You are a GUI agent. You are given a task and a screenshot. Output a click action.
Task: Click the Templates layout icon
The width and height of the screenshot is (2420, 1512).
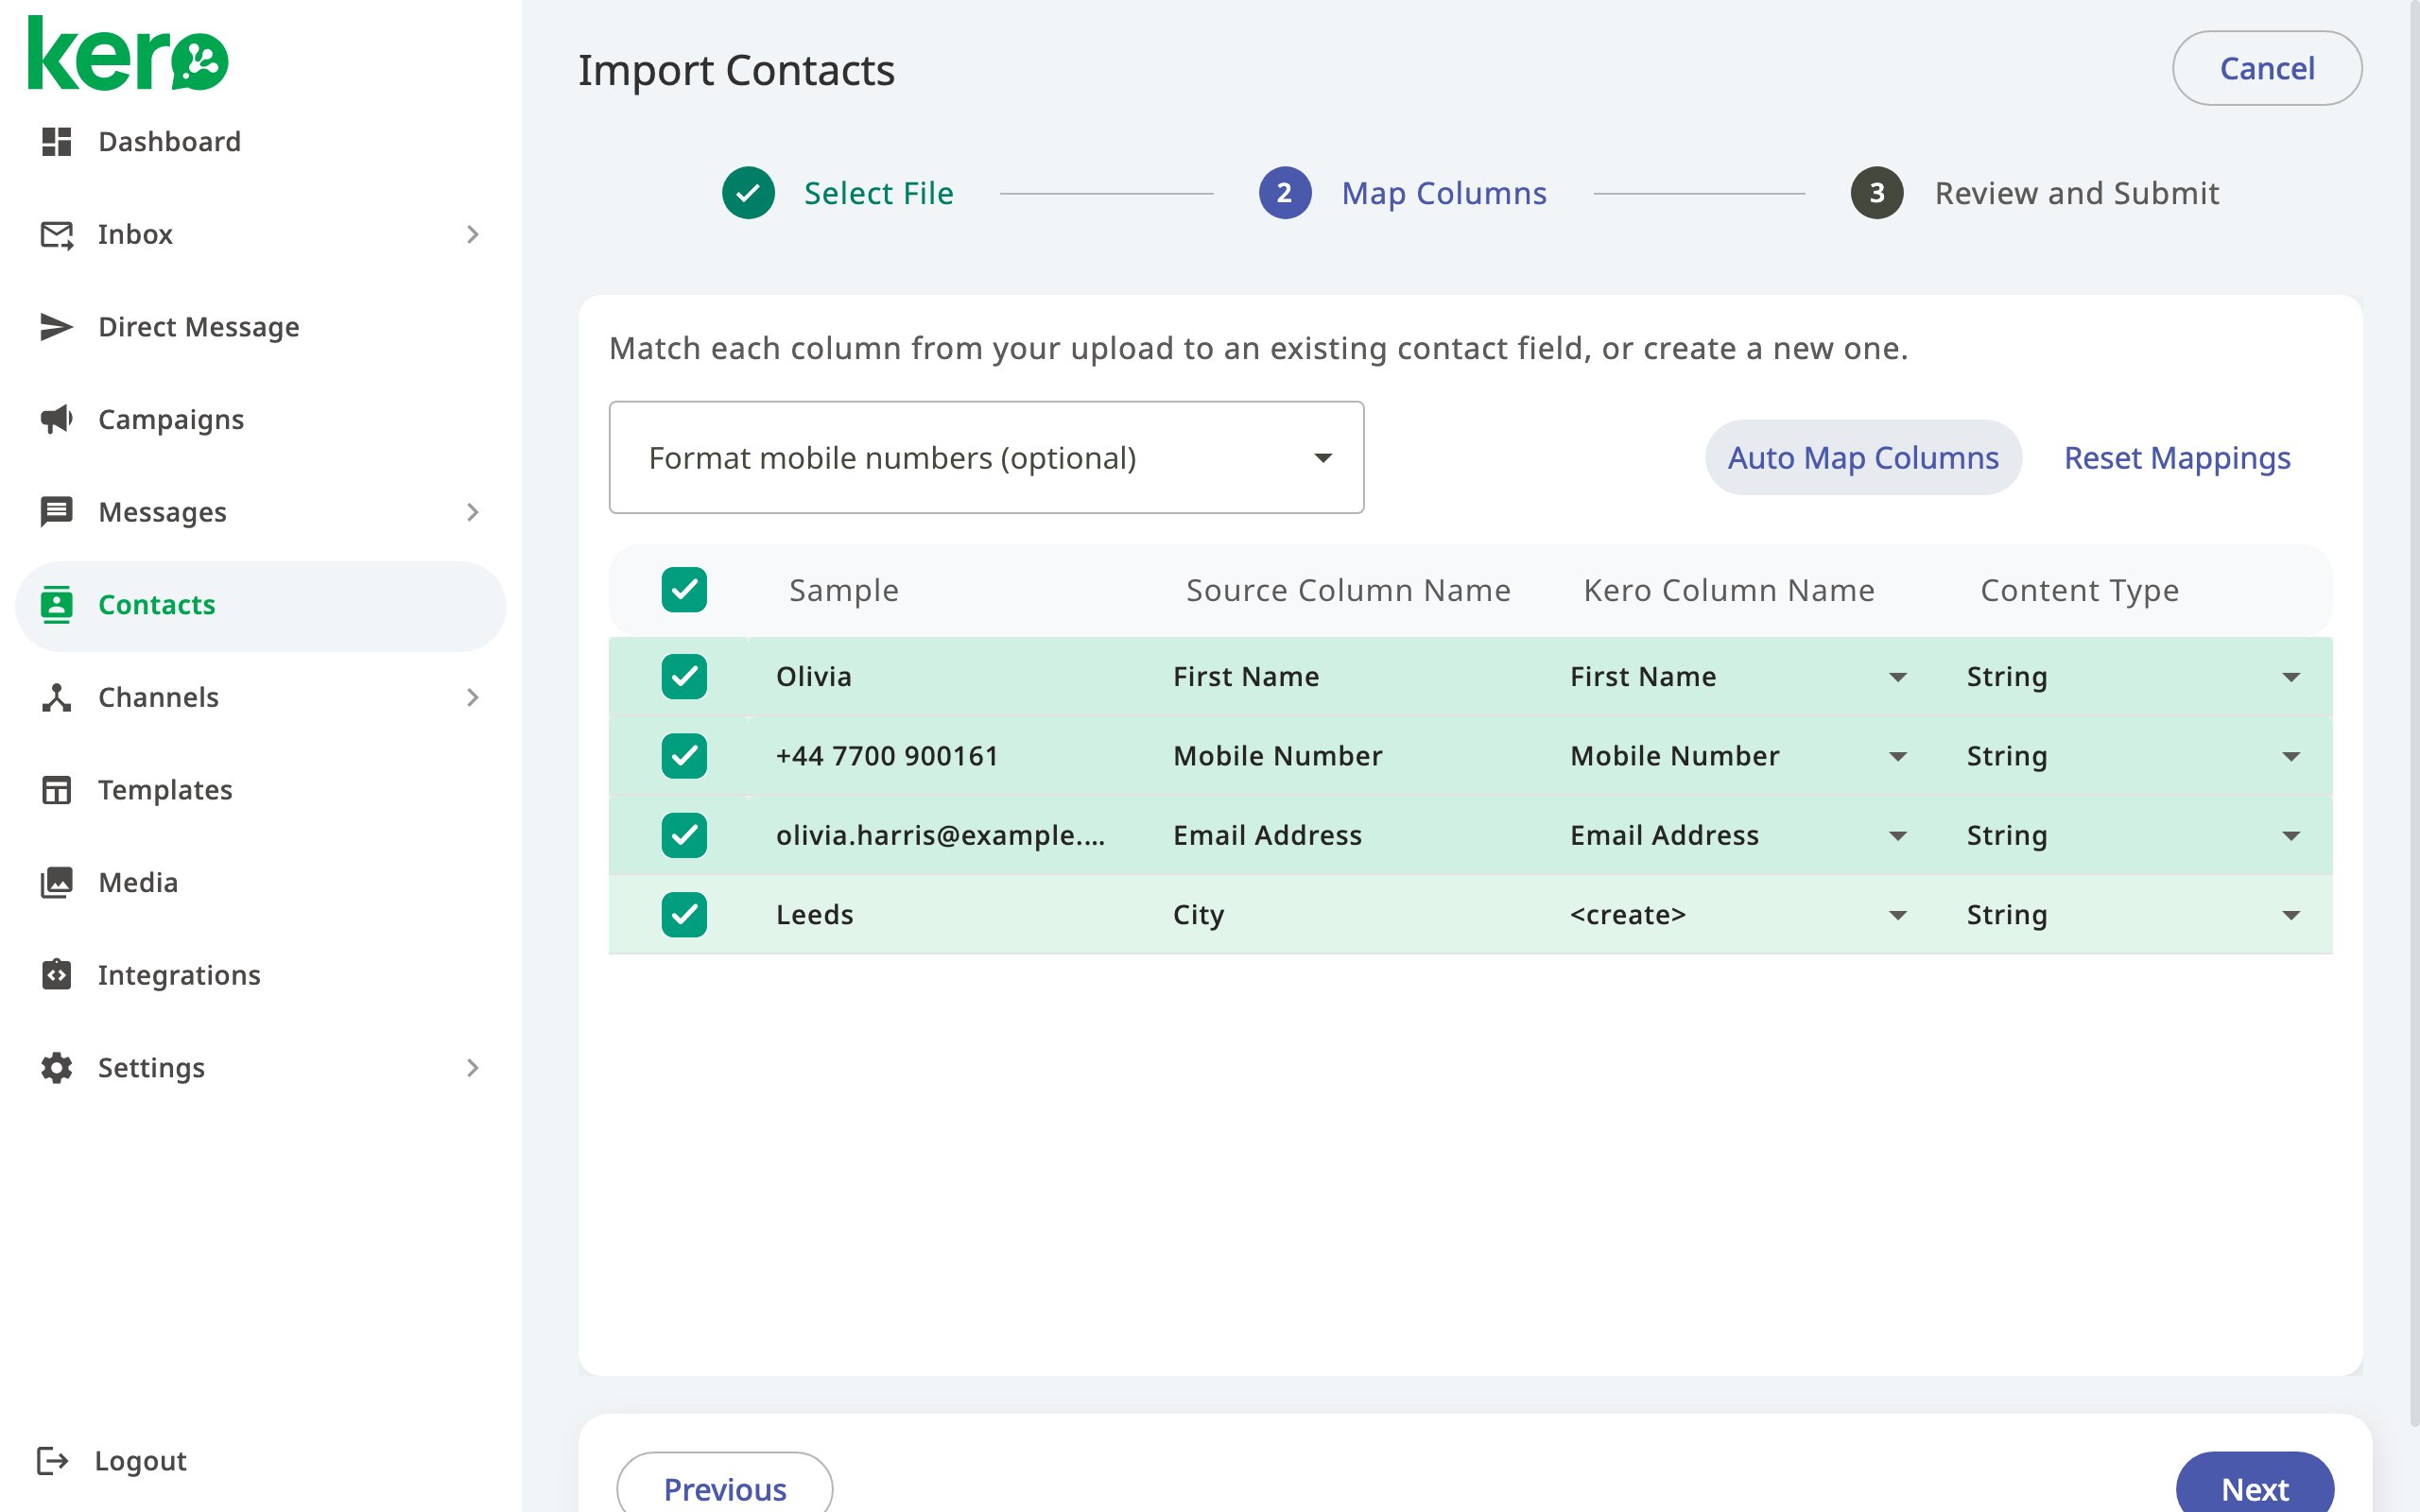[56, 790]
